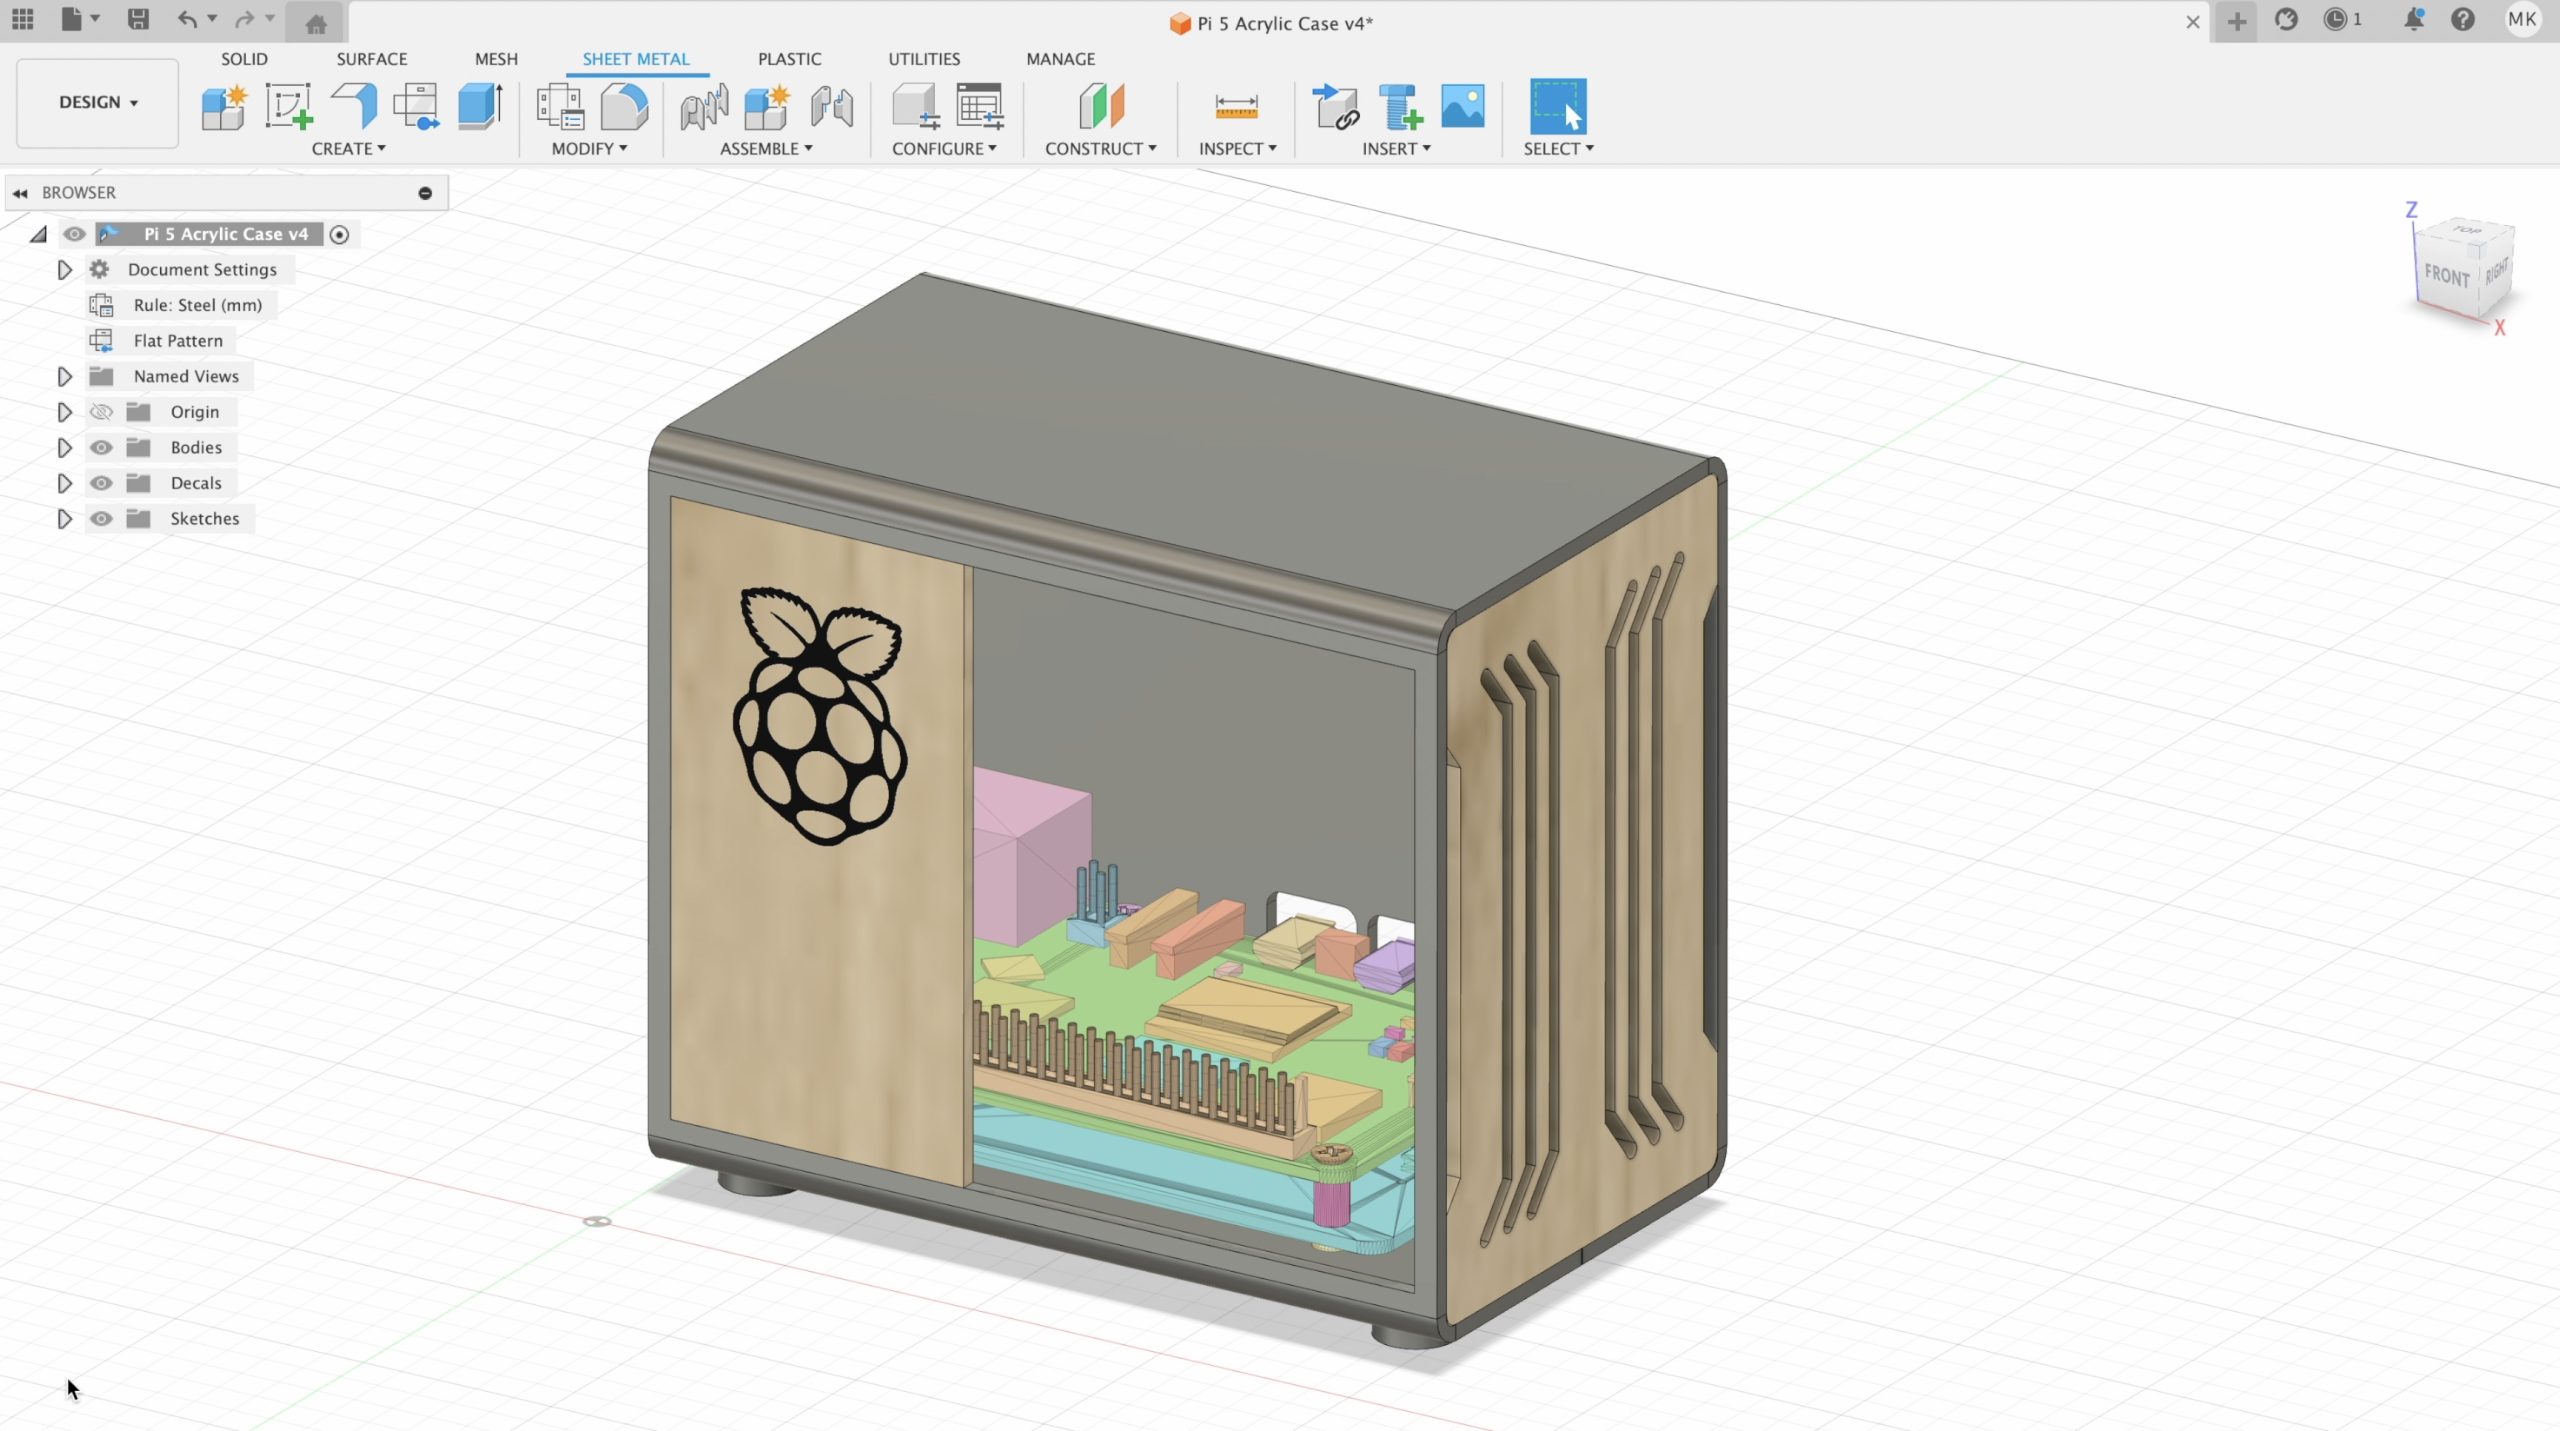Click the Joint assemble icon

pyautogui.click(x=704, y=106)
